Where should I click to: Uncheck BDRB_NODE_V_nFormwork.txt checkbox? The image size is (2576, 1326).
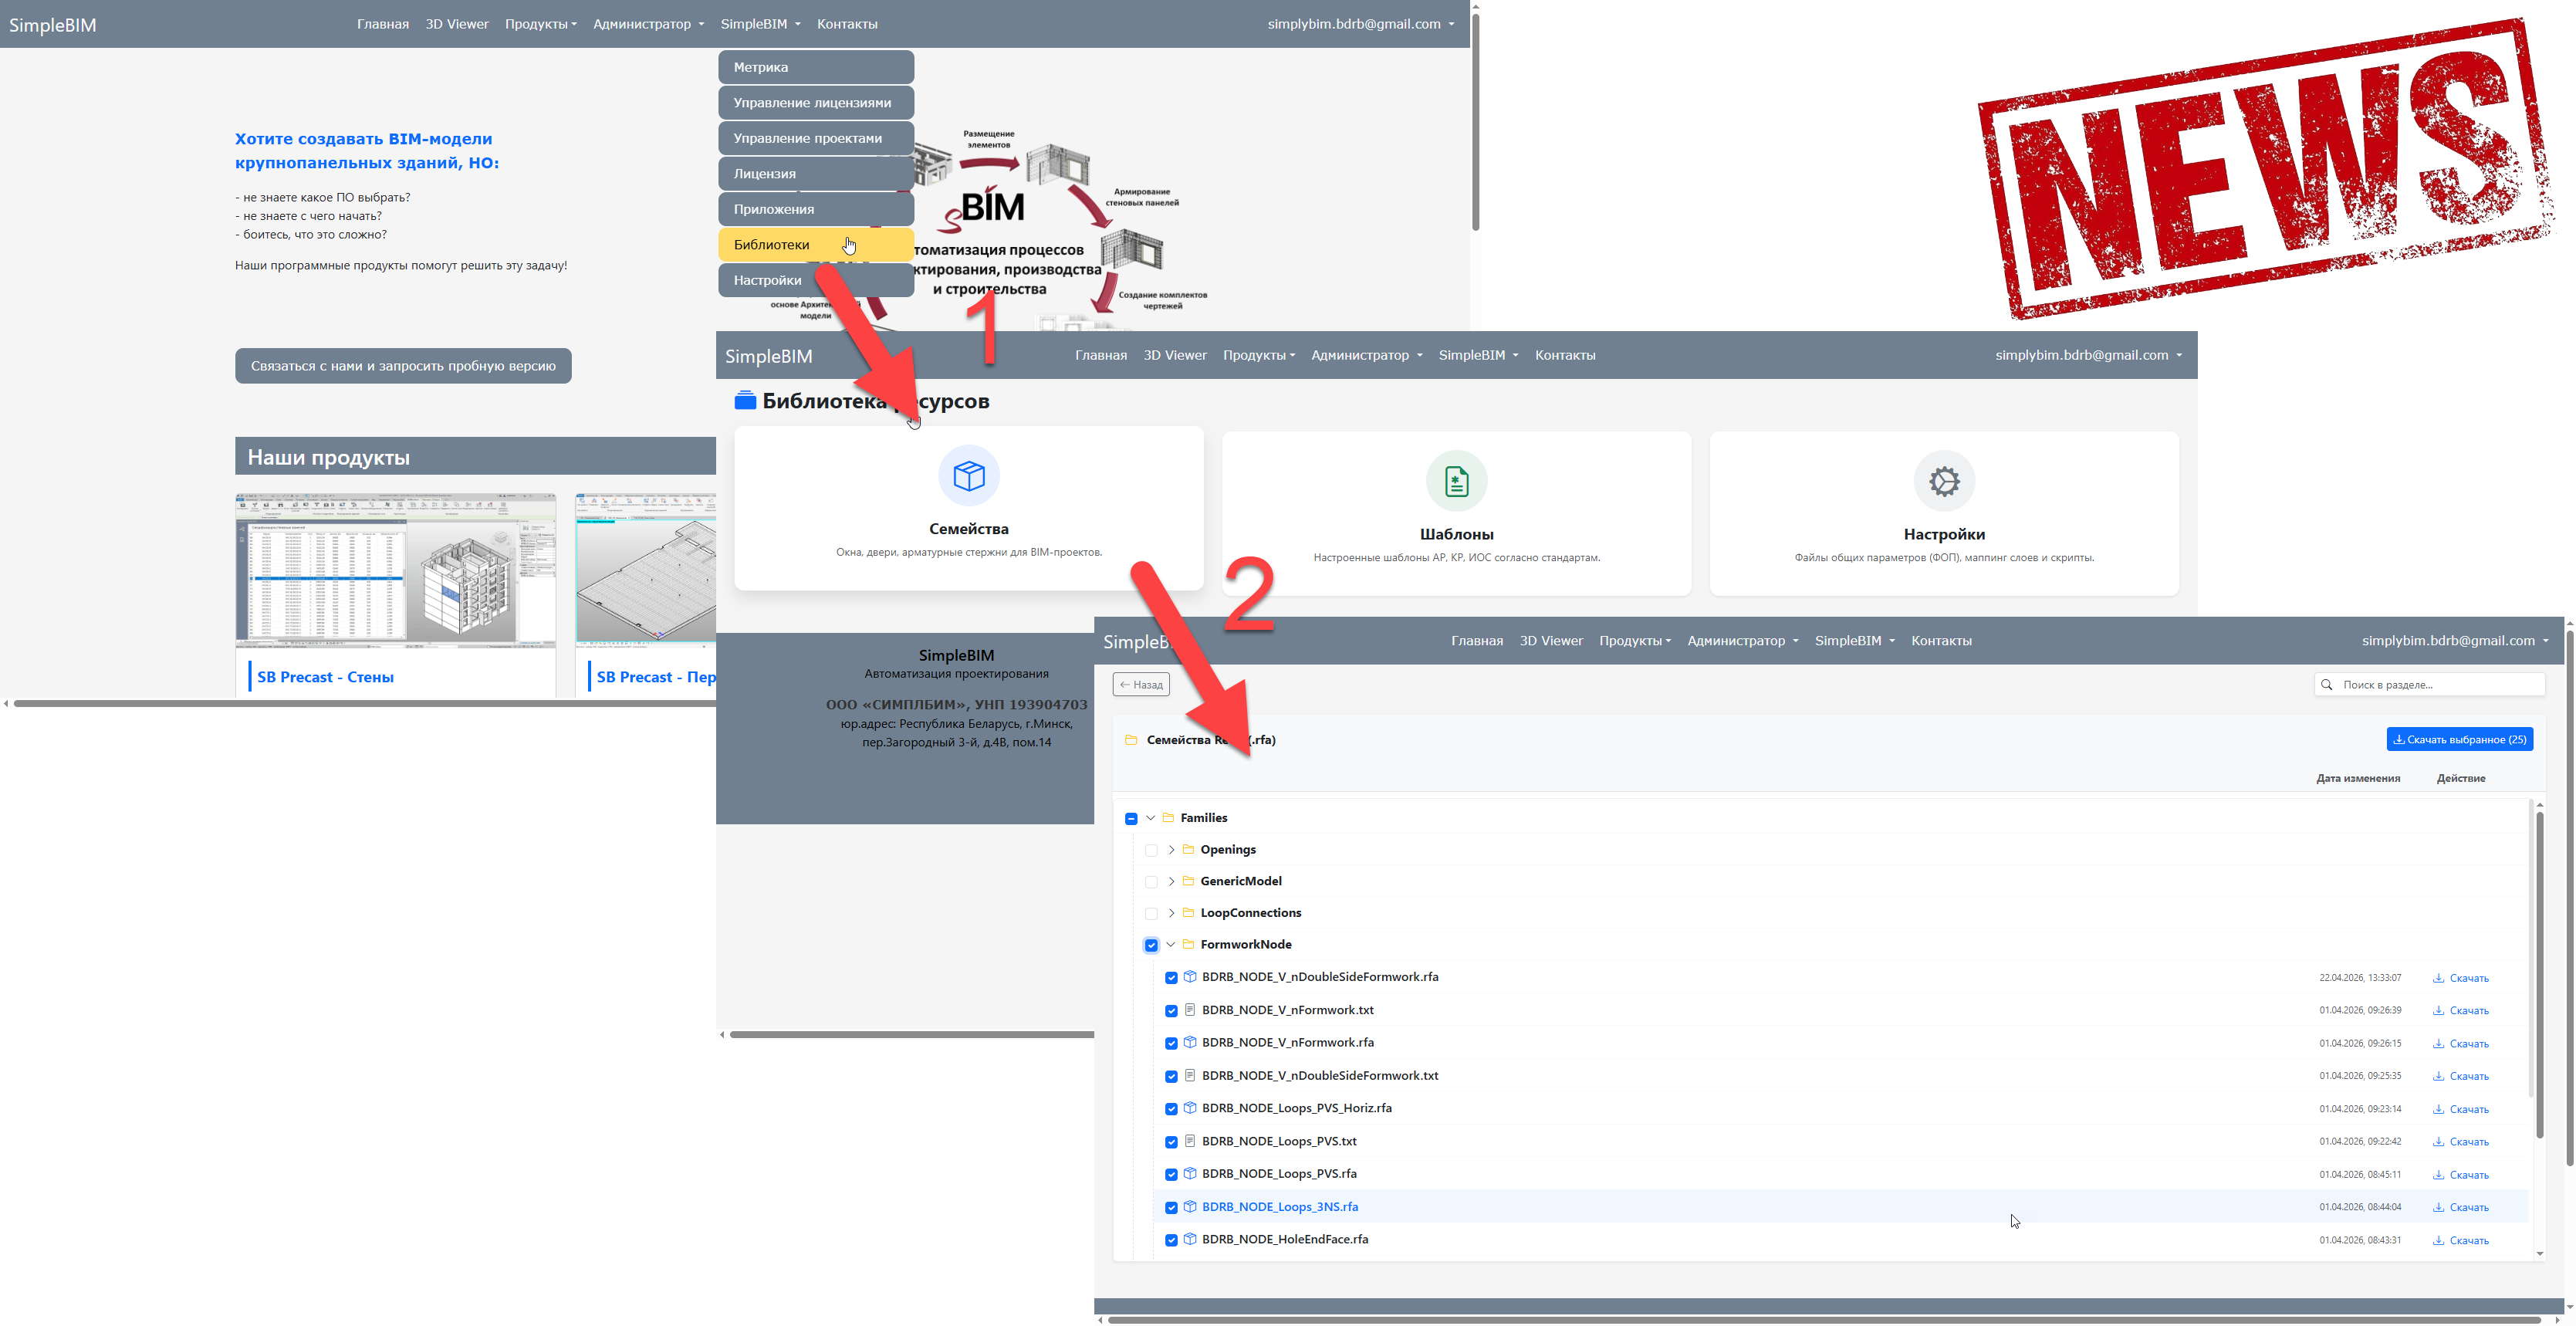coord(1171,1011)
